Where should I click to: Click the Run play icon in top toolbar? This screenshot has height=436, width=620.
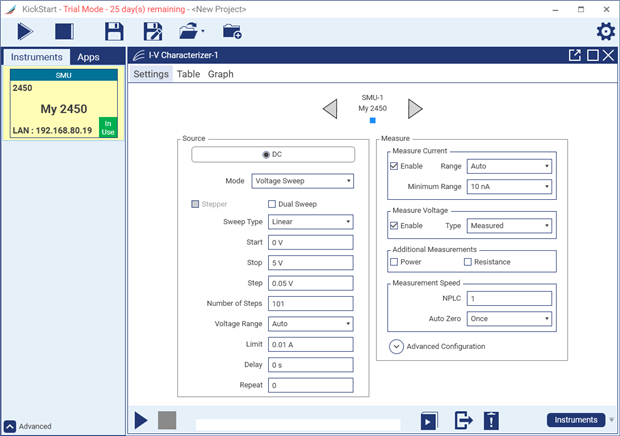[x=25, y=31]
